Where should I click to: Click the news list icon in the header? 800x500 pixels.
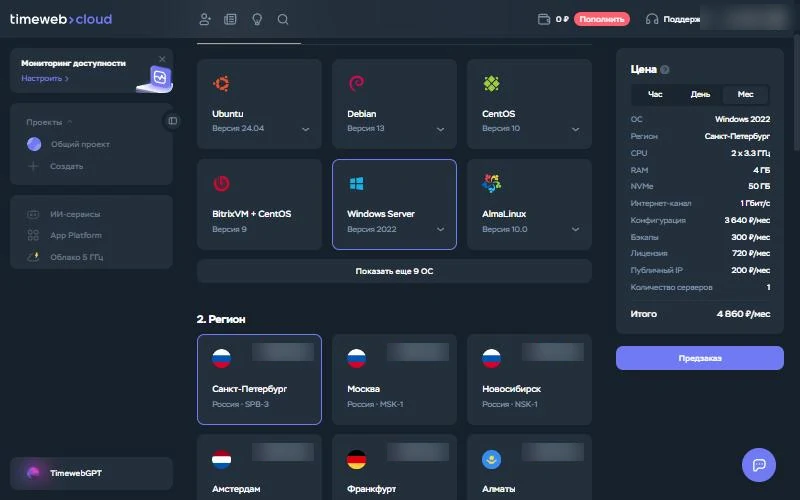coord(230,19)
